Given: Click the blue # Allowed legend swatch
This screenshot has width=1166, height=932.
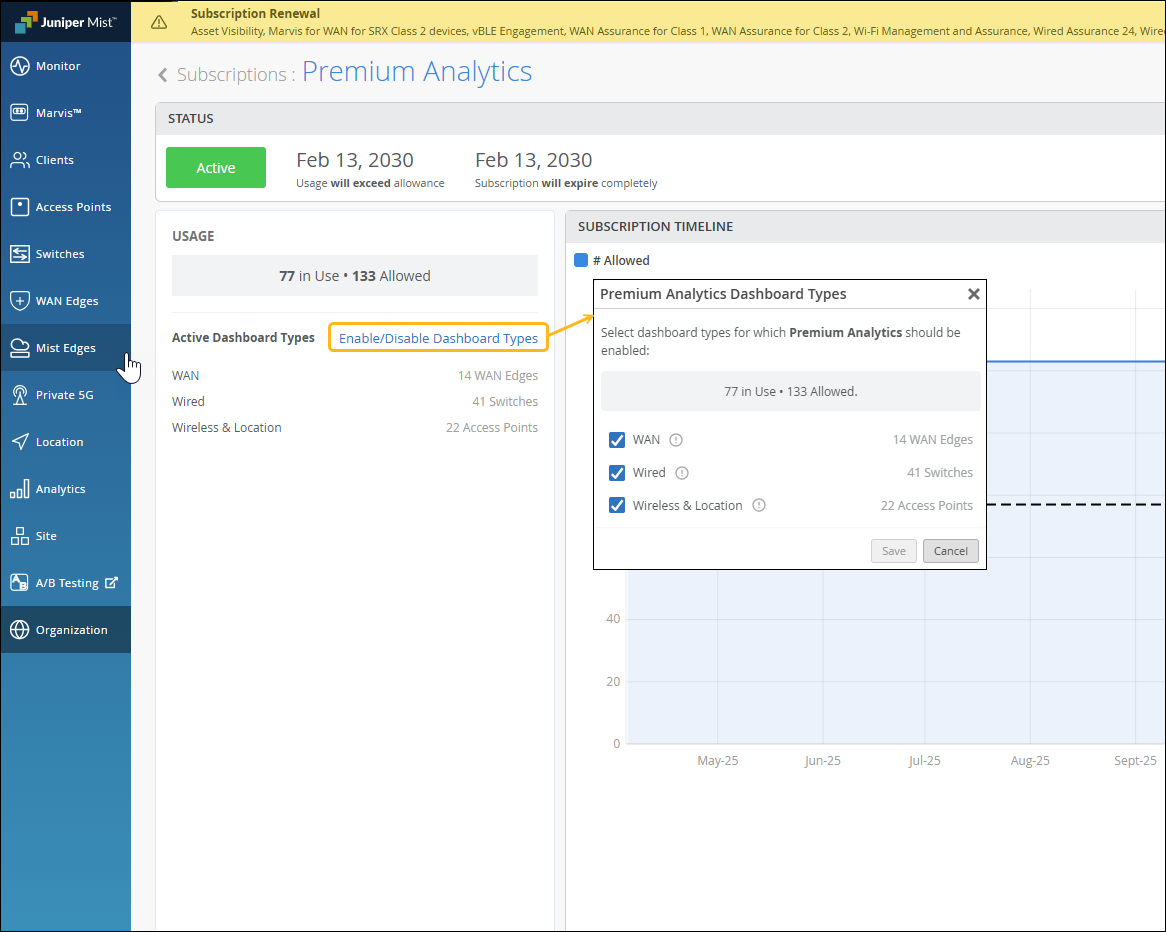Looking at the screenshot, I should (x=581, y=260).
